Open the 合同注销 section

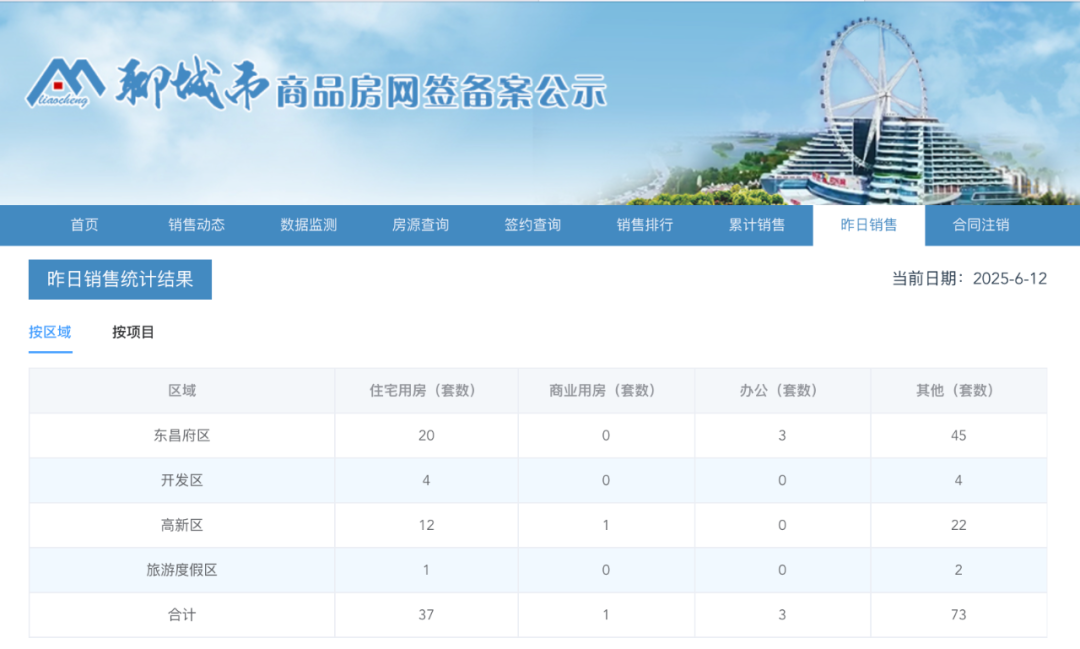[x=981, y=225]
